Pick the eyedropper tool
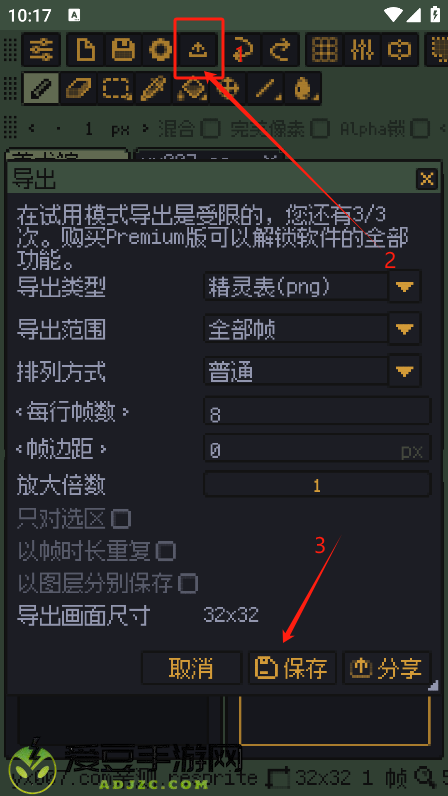The image size is (448, 796). point(154,89)
